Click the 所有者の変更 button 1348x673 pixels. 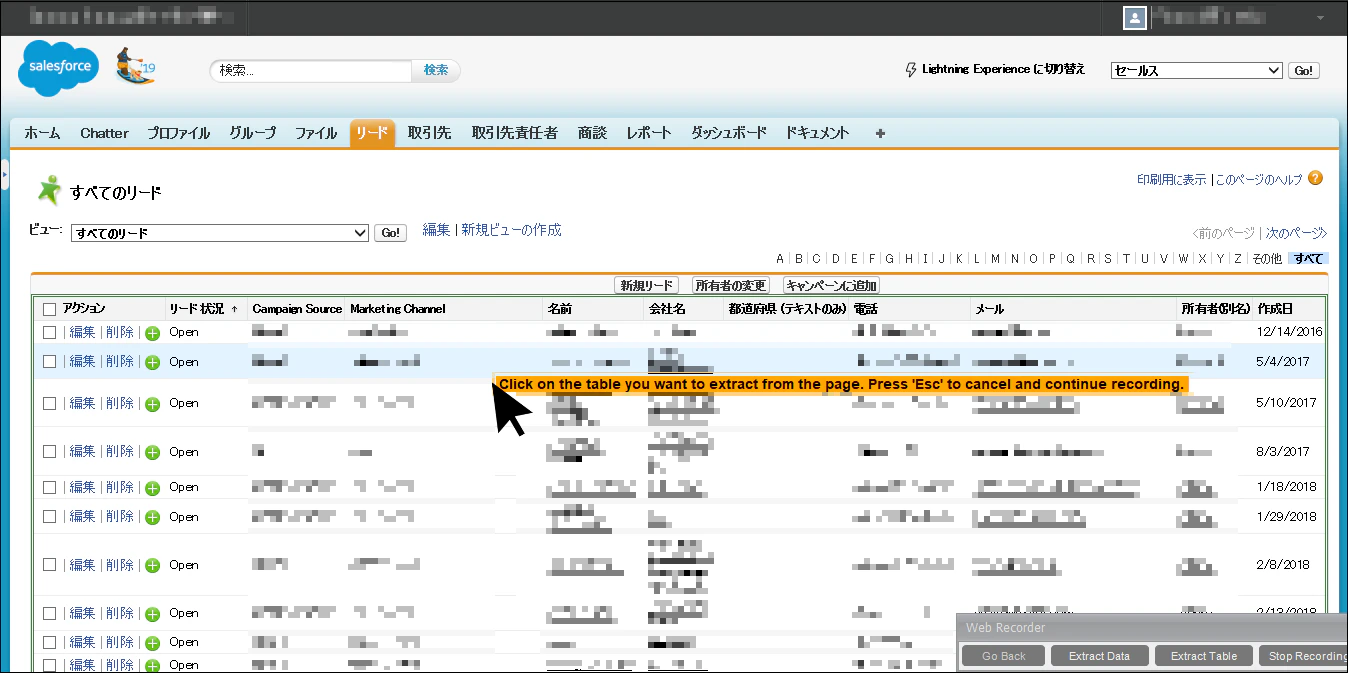pos(731,286)
